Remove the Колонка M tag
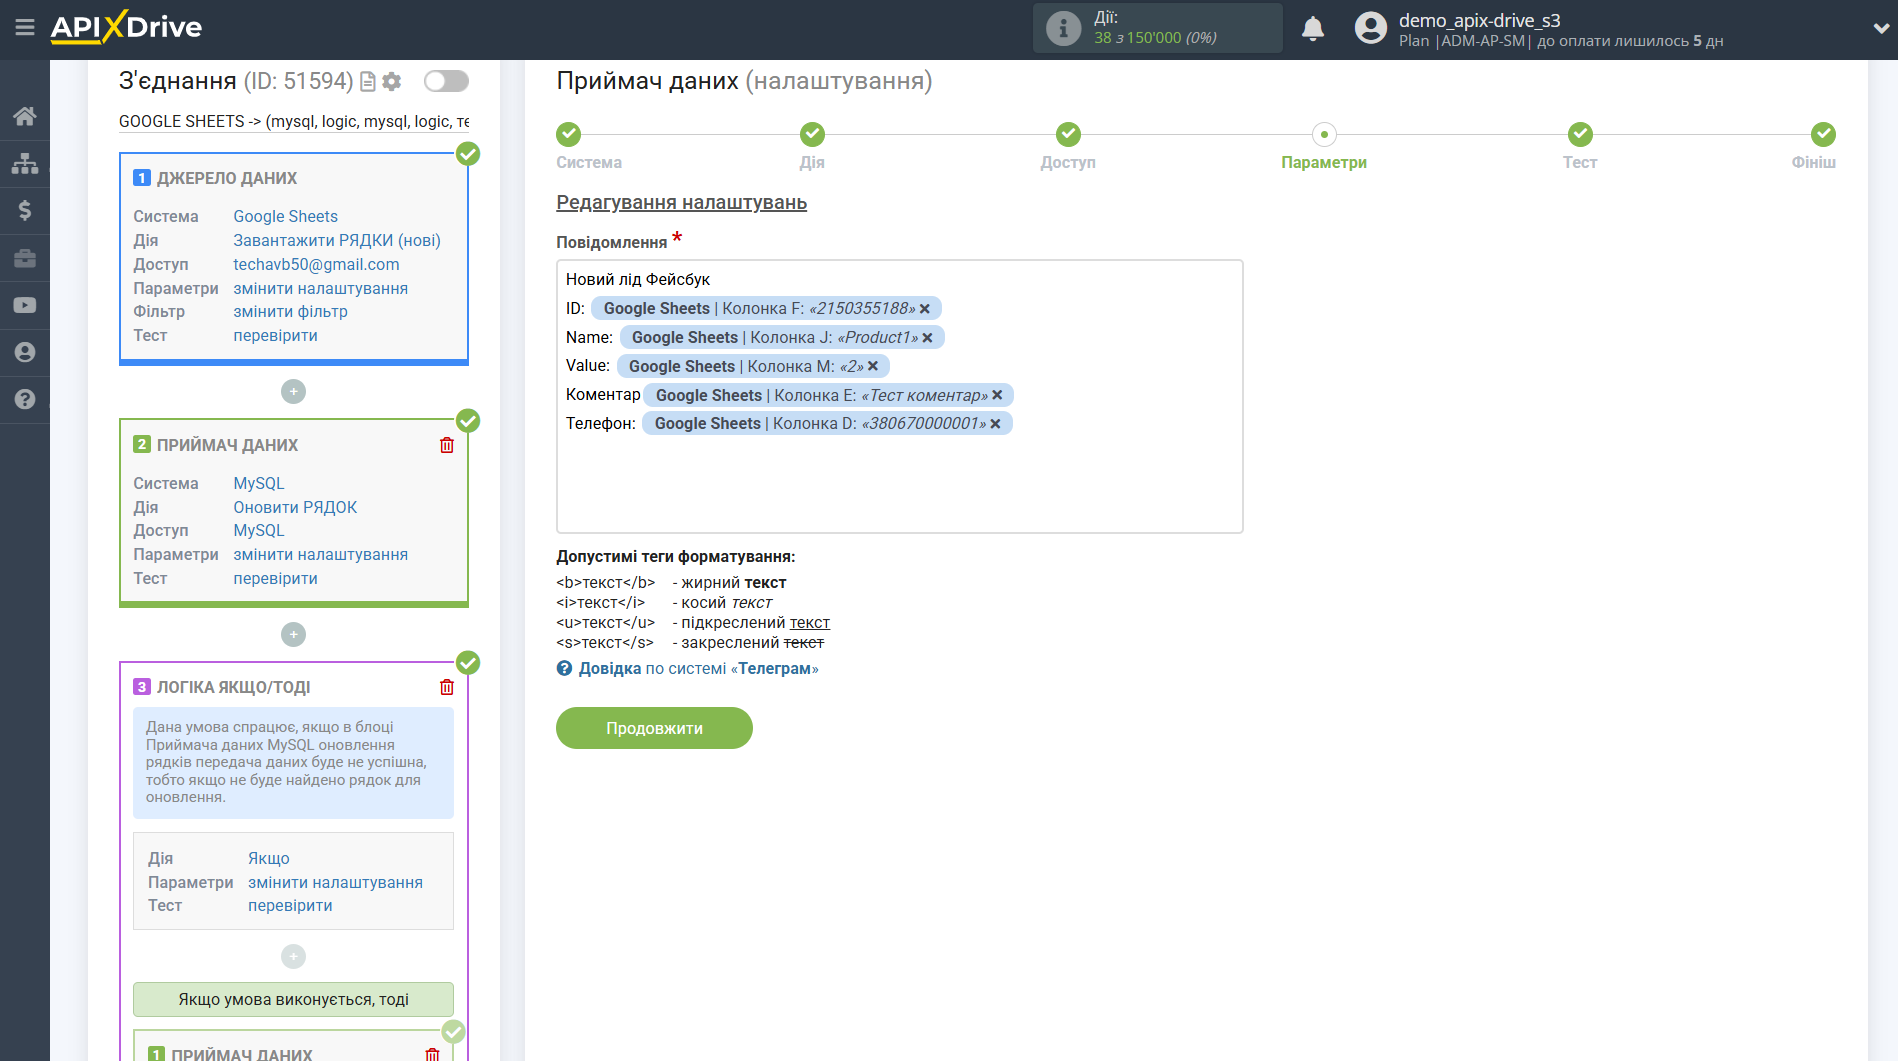The width and height of the screenshot is (1898, 1061). pyautogui.click(x=873, y=366)
